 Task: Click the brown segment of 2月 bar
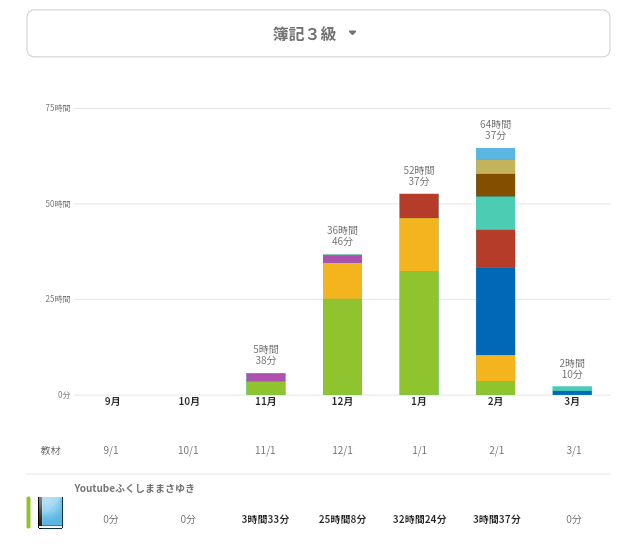coord(495,185)
